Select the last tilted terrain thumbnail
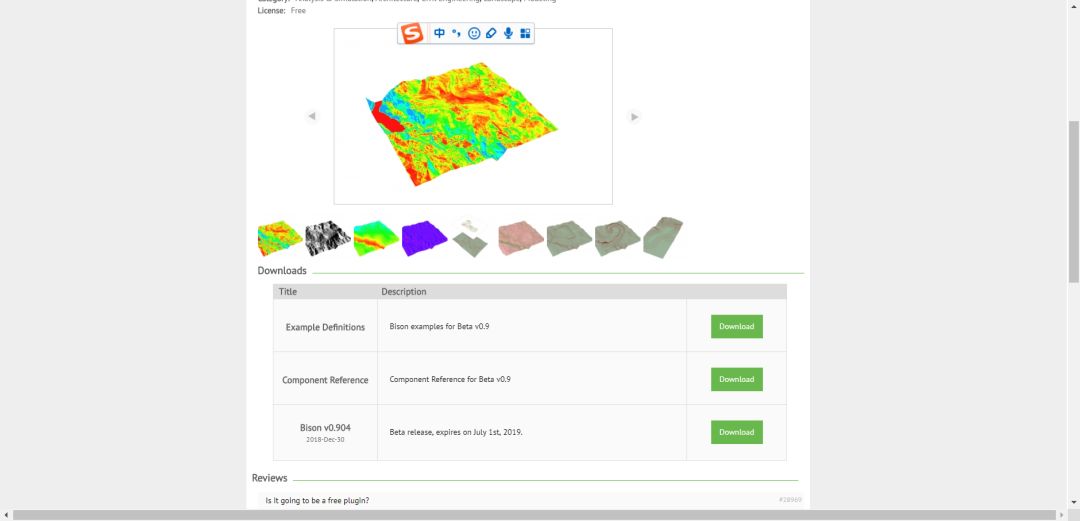 pyautogui.click(x=663, y=238)
